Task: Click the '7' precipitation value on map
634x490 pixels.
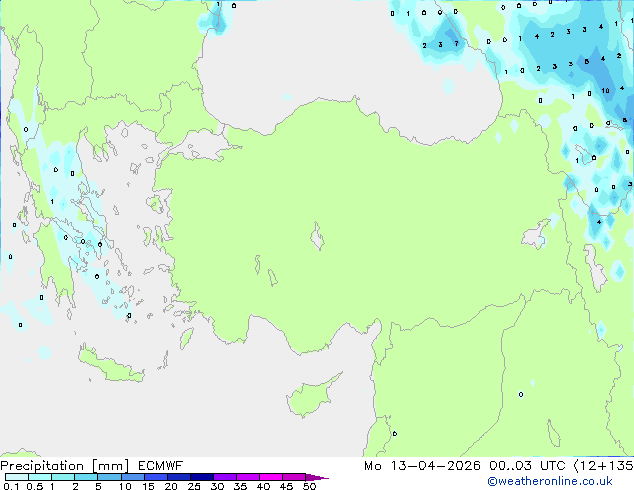Action: coord(456,43)
